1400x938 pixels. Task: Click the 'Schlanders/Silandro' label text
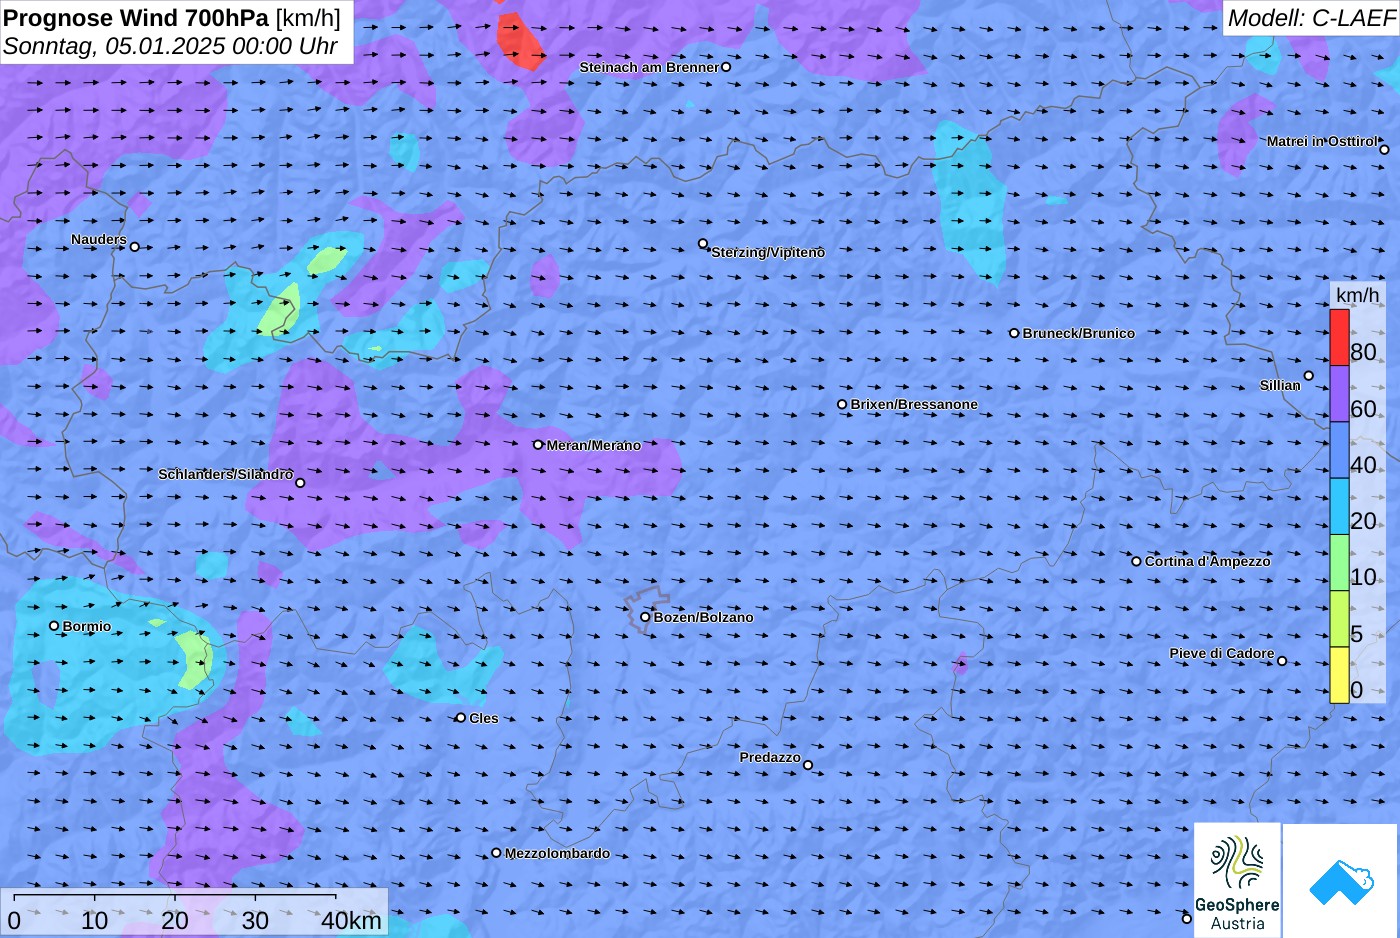[225, 474]
